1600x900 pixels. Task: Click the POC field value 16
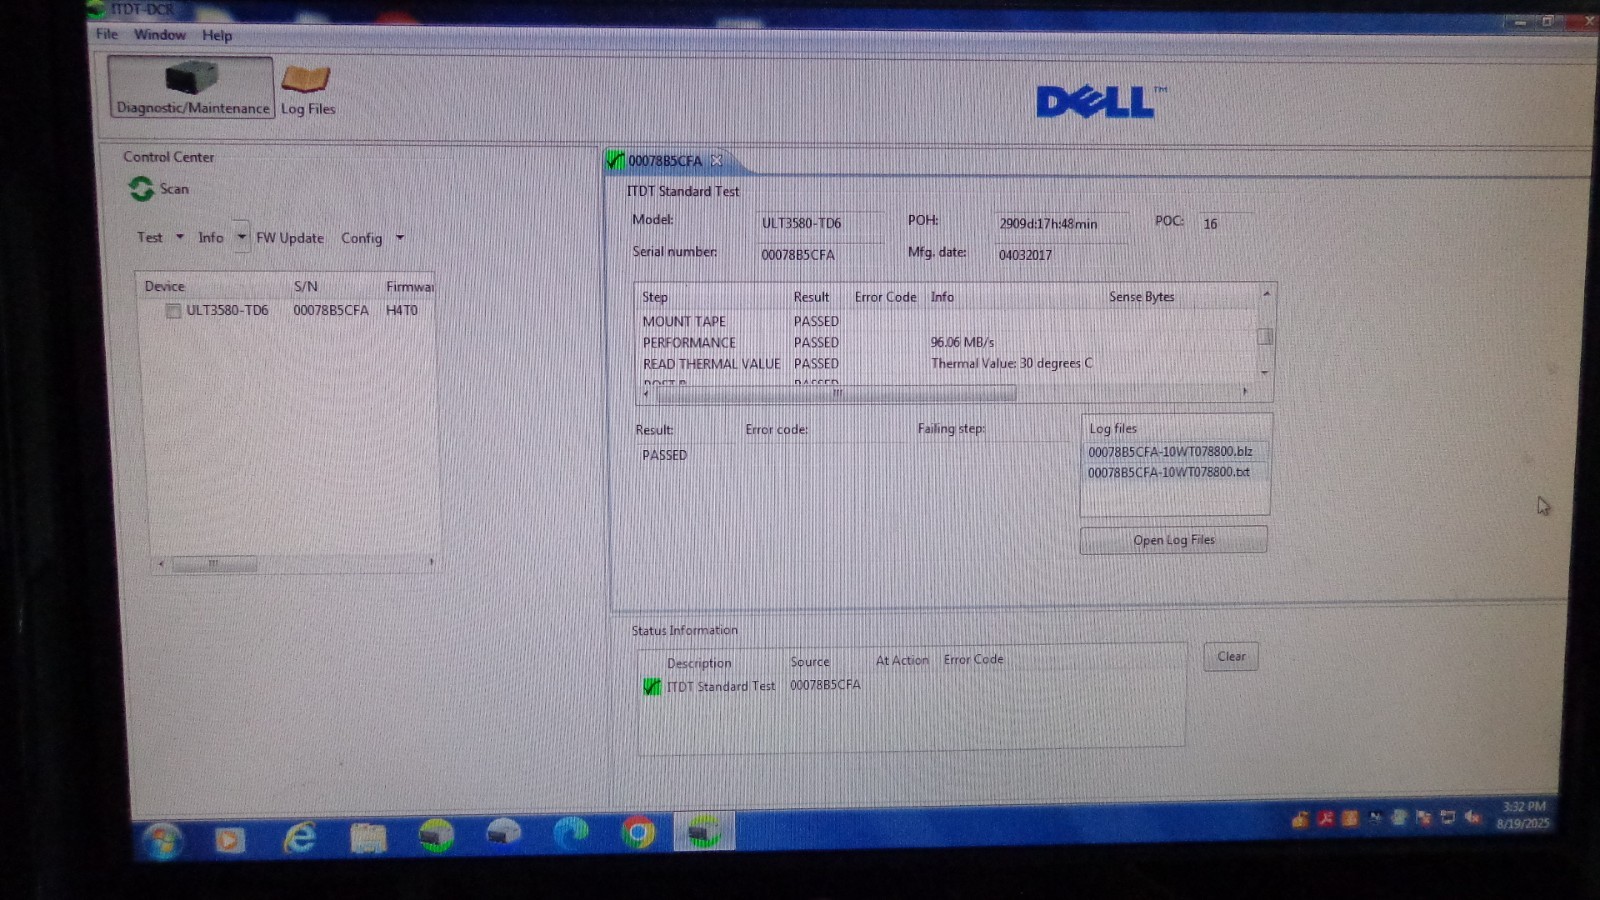pyautogui.click(x=1225, y=224)
